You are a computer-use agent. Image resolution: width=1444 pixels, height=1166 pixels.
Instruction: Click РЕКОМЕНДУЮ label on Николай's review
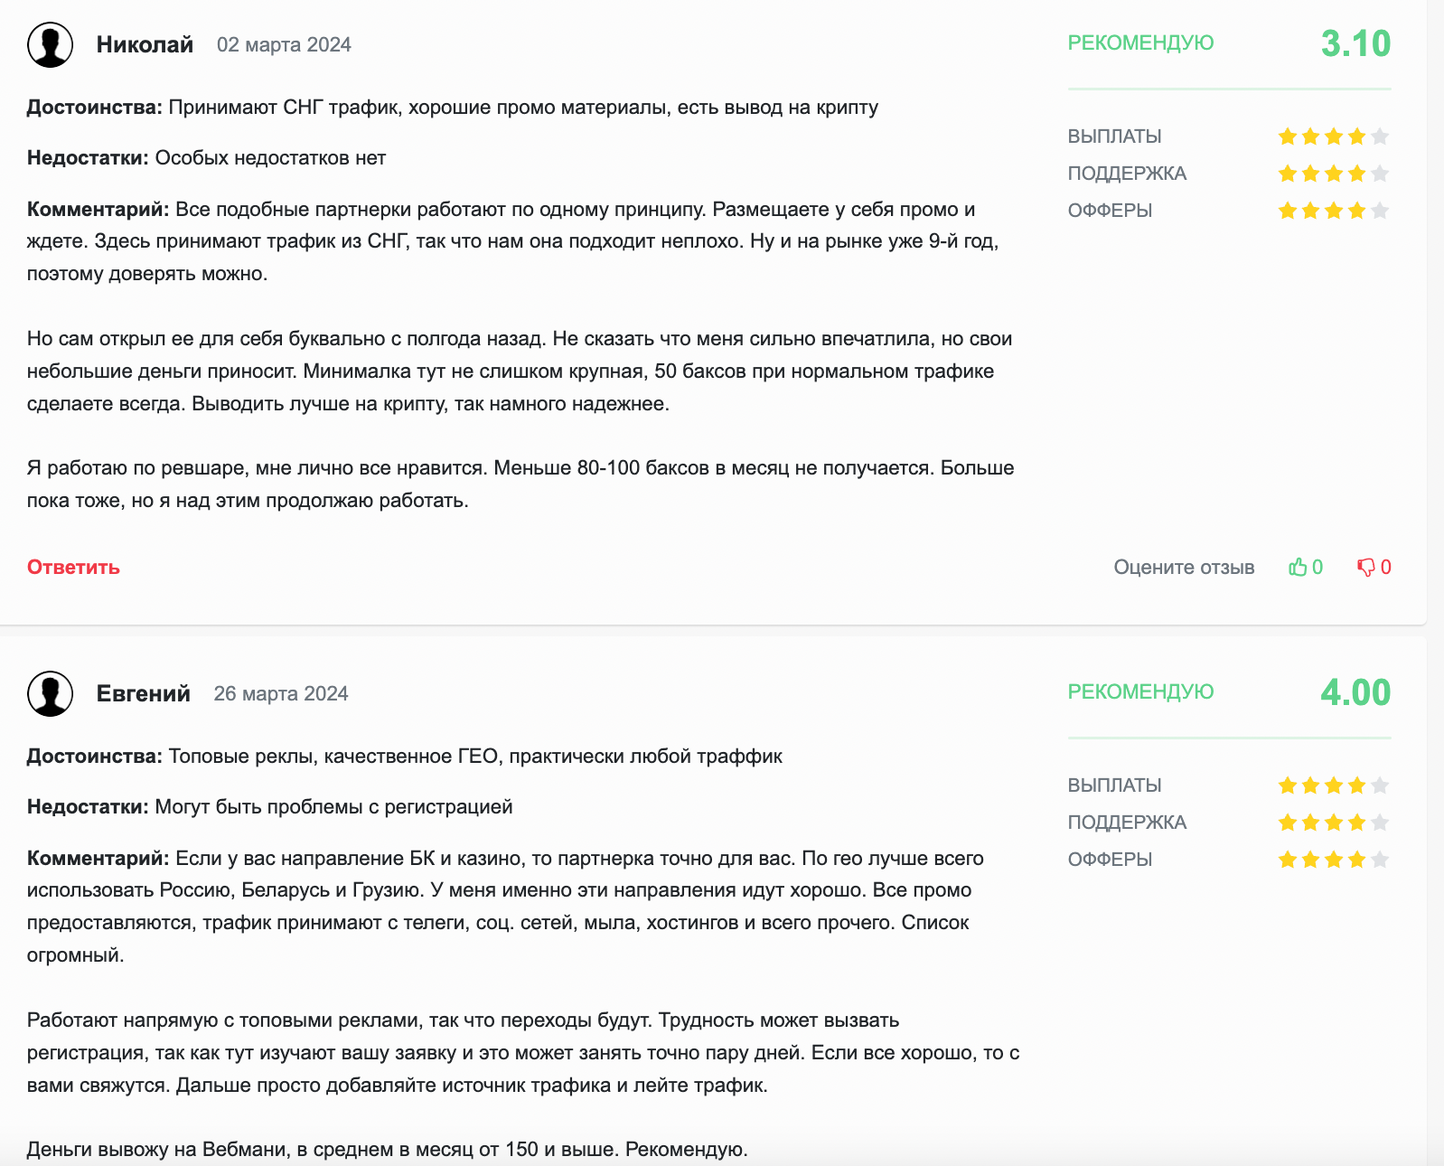[1140, 43]
